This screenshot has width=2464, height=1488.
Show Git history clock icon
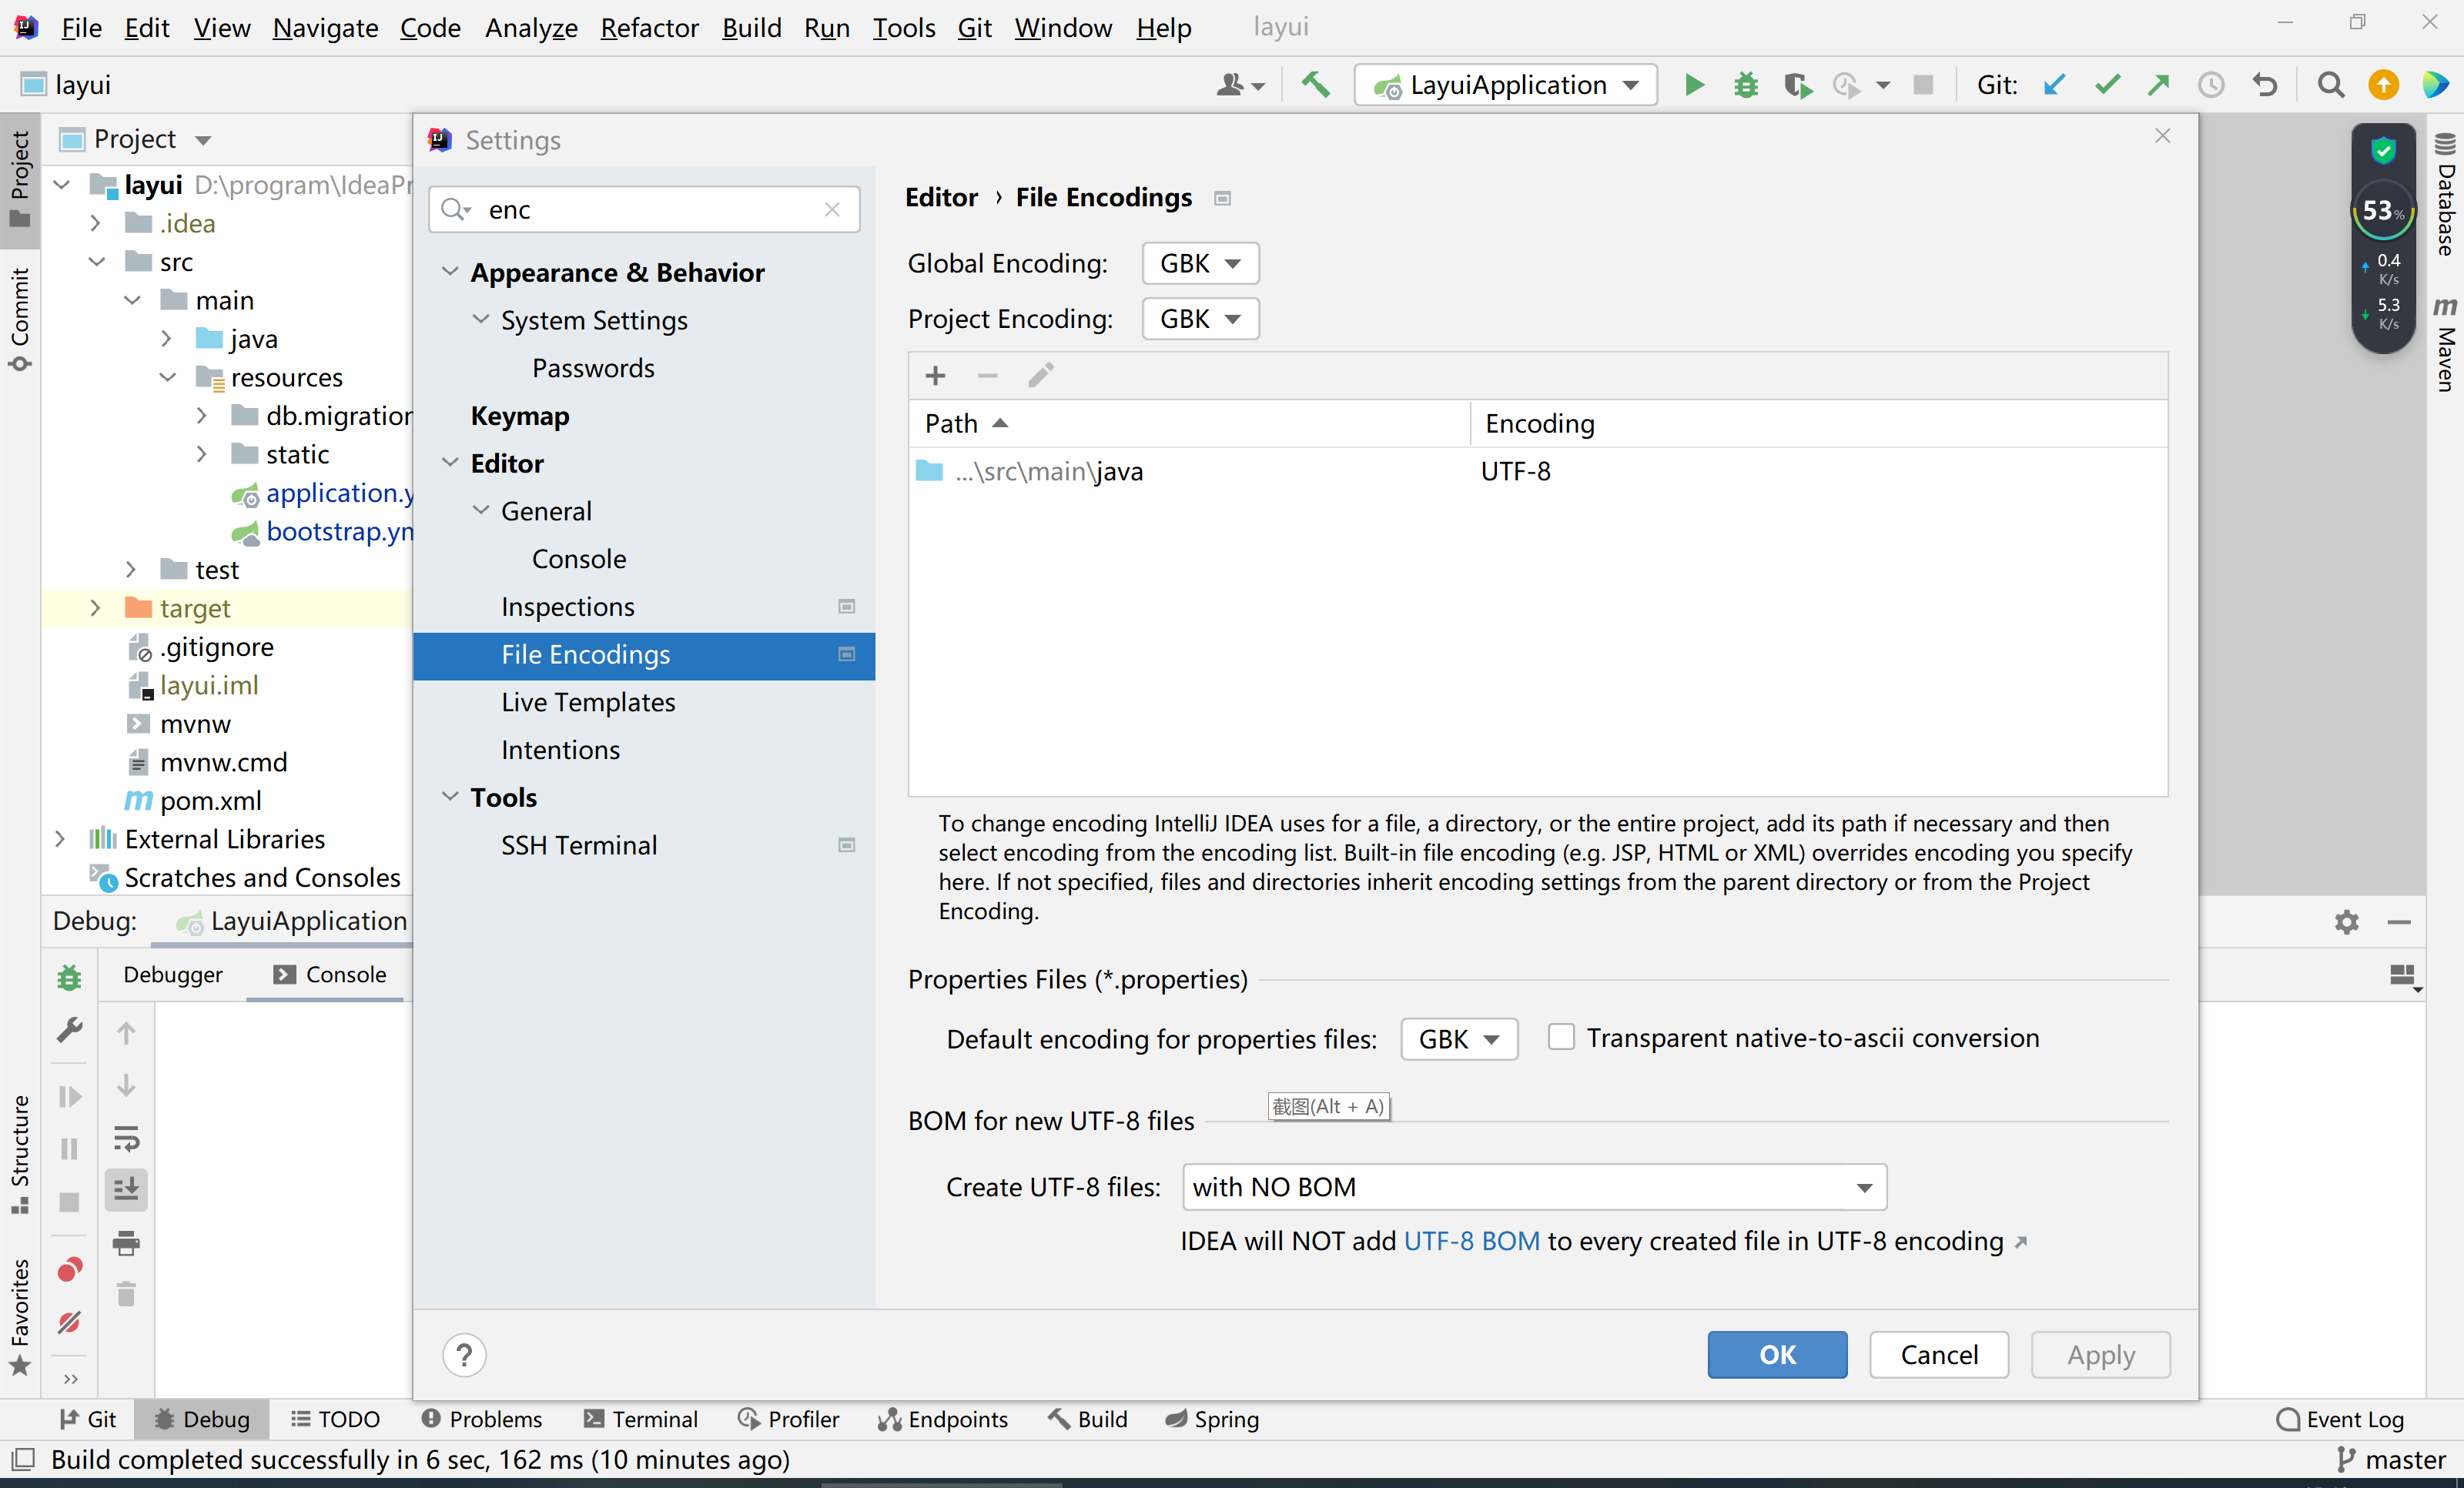2211,85
